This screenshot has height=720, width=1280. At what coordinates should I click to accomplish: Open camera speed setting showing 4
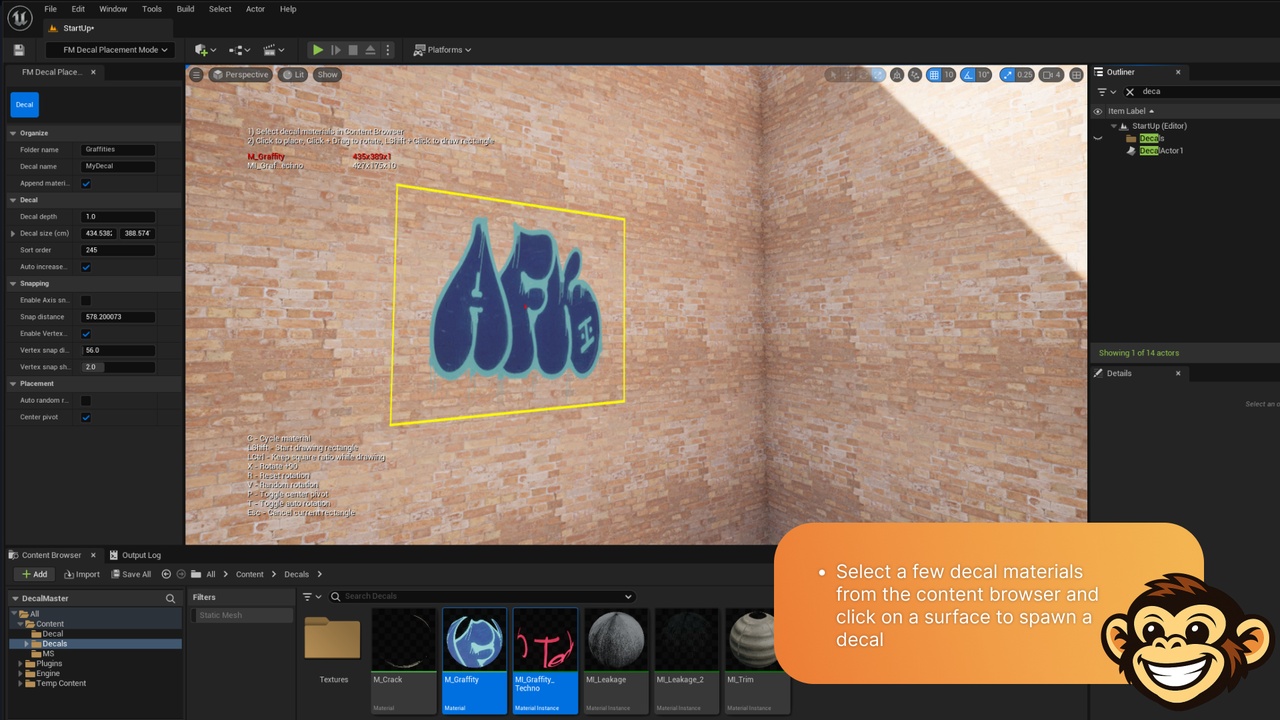(1051, 75)
